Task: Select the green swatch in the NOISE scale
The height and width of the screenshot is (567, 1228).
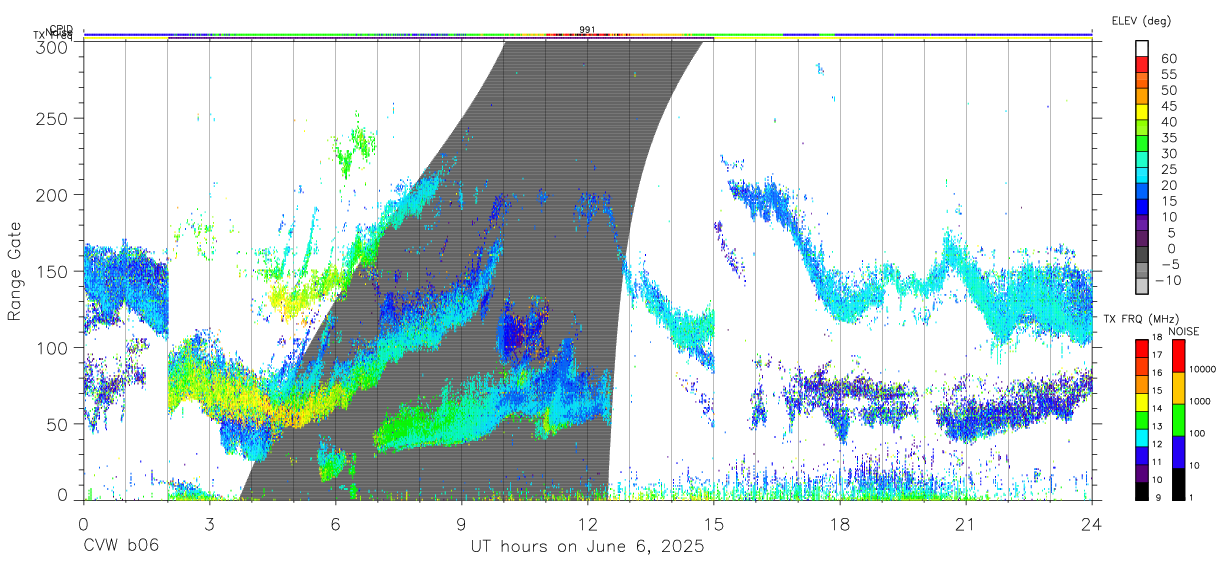Action: pos(1178,419)
